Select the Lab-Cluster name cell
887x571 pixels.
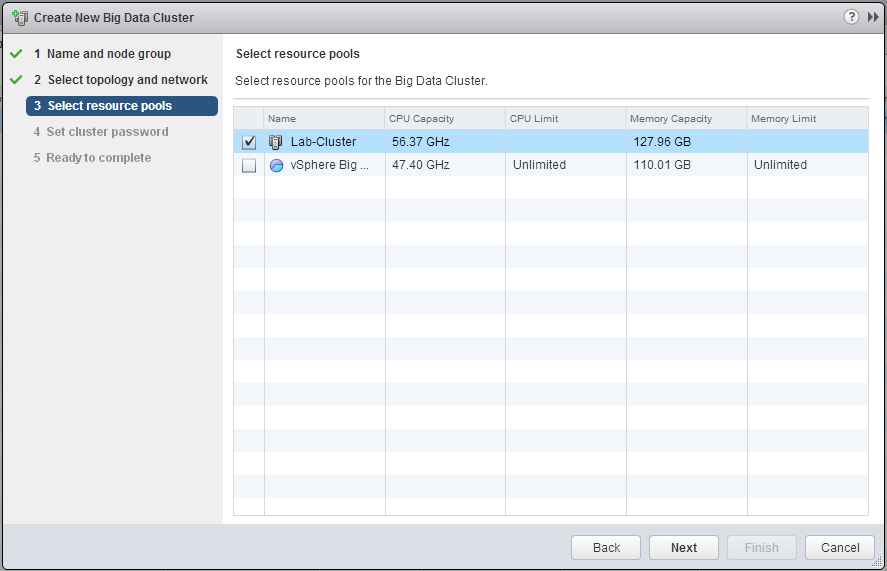[325, 142]
